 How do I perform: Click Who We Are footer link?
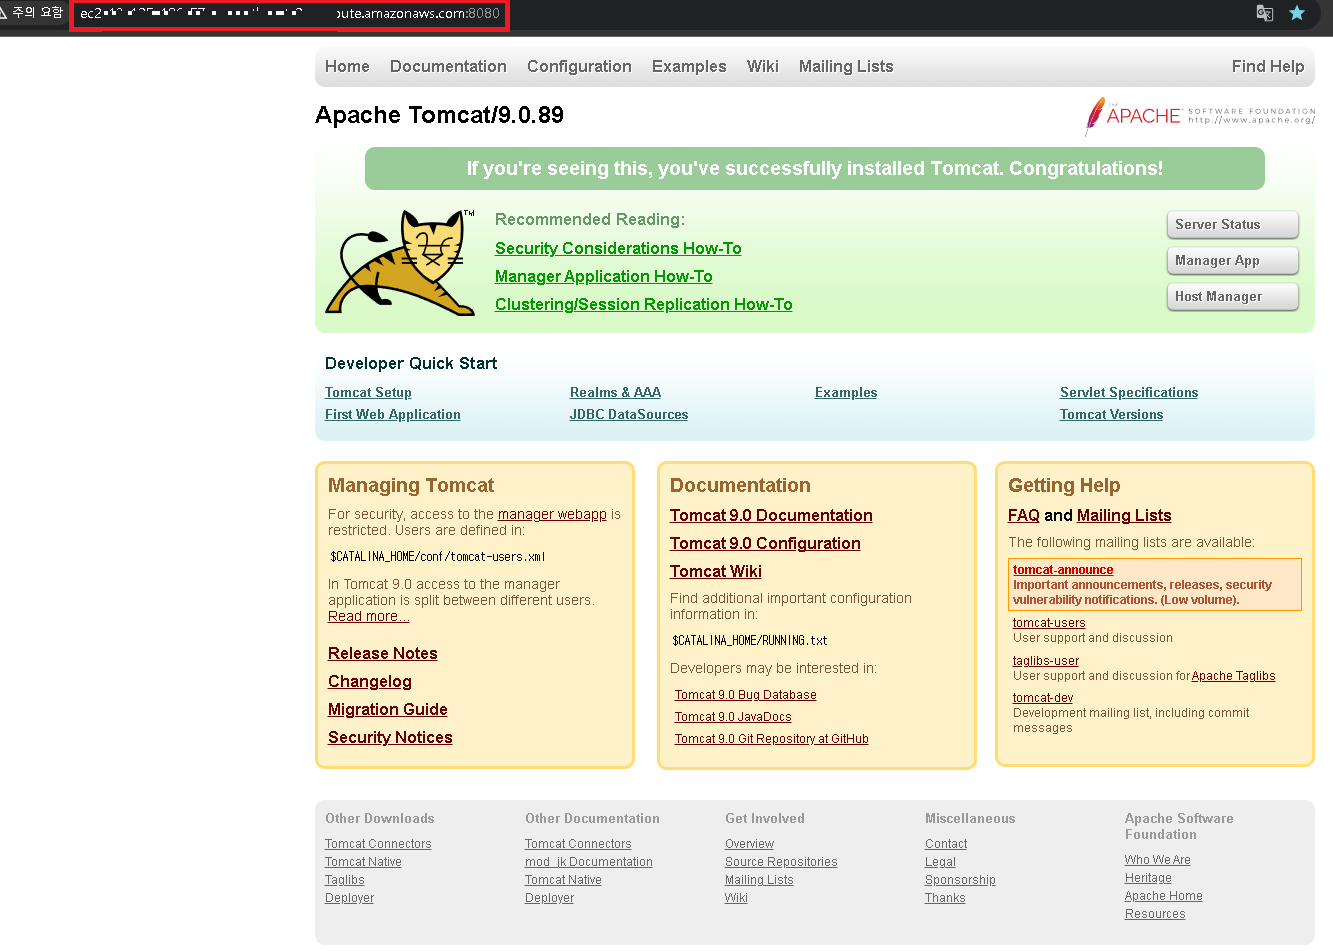point(1157,860)
